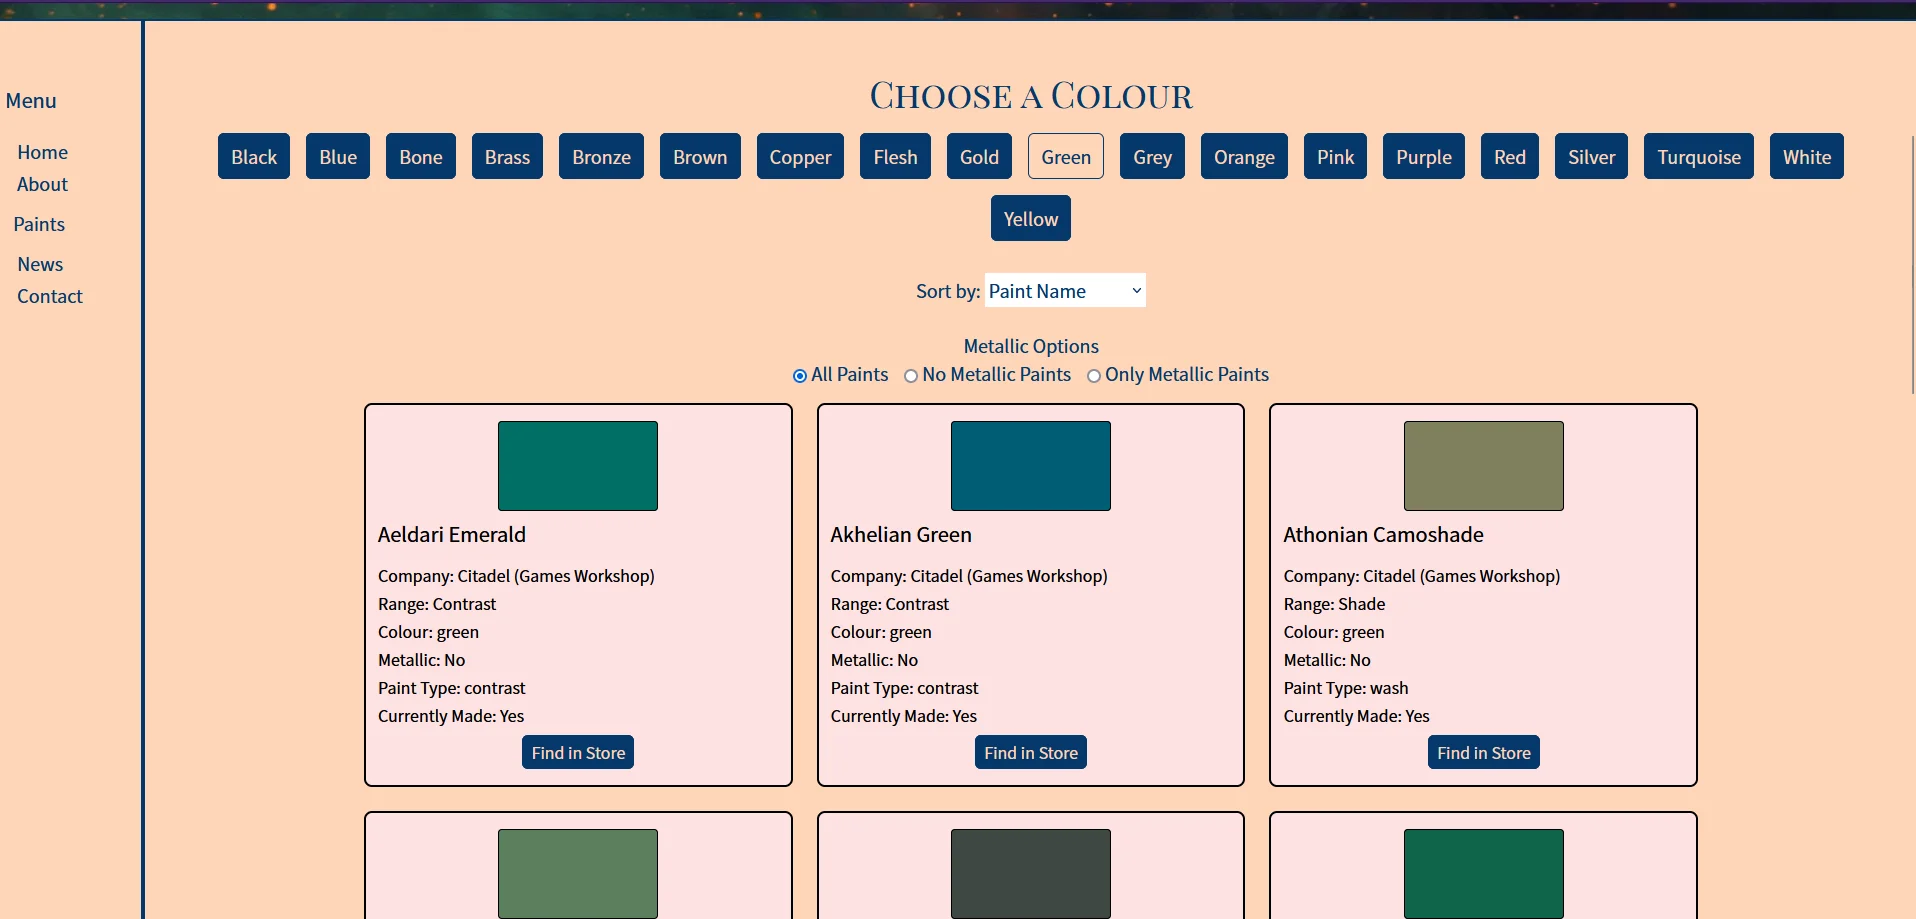This screenshot has height=919, width=1916.
Task: Click the Aeldari Emerald paint title
Action: [x=452, y=535]
